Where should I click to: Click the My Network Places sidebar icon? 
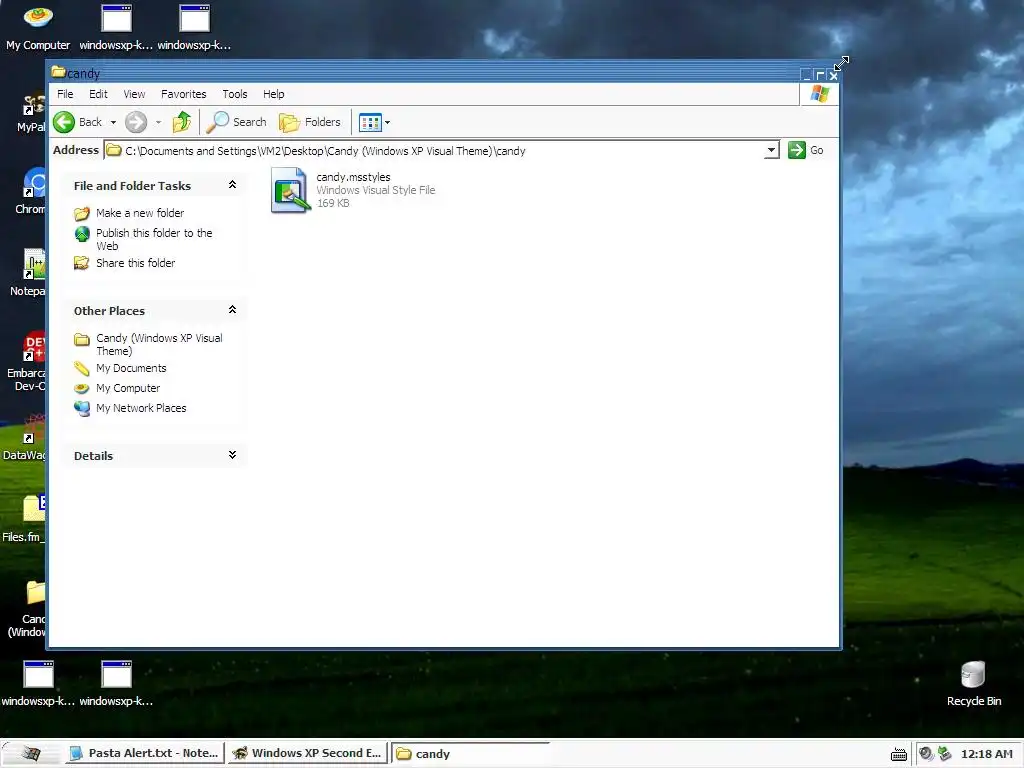tap(82, 409)
